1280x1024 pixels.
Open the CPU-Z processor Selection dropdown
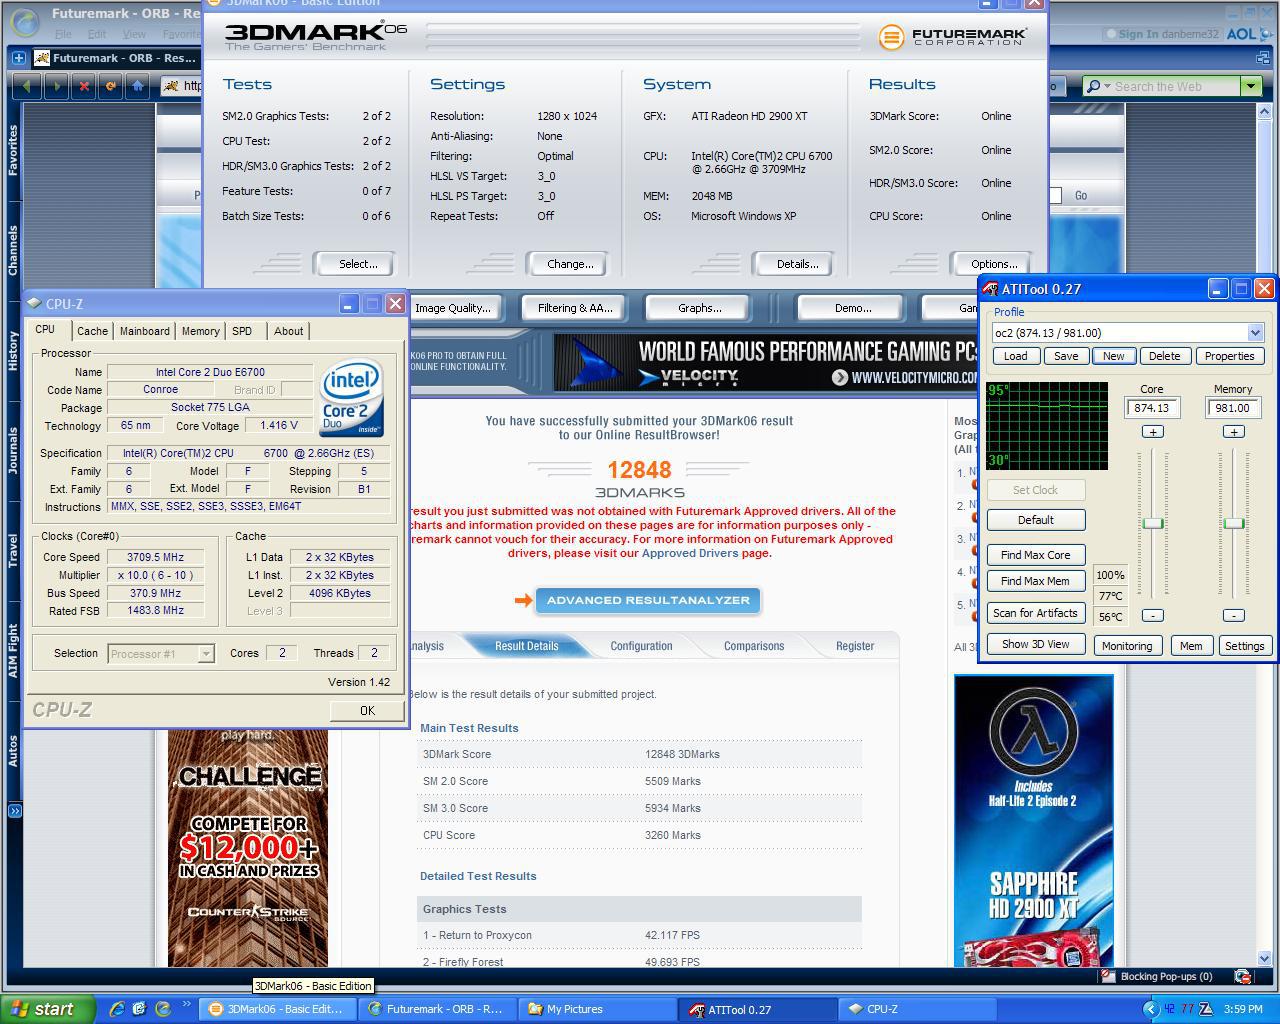pos(161,653)
